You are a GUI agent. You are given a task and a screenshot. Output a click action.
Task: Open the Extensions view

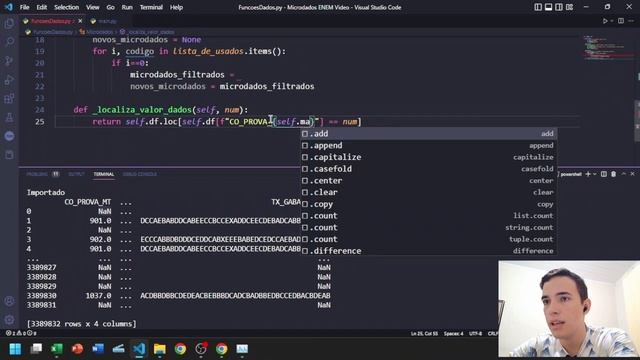9,98
